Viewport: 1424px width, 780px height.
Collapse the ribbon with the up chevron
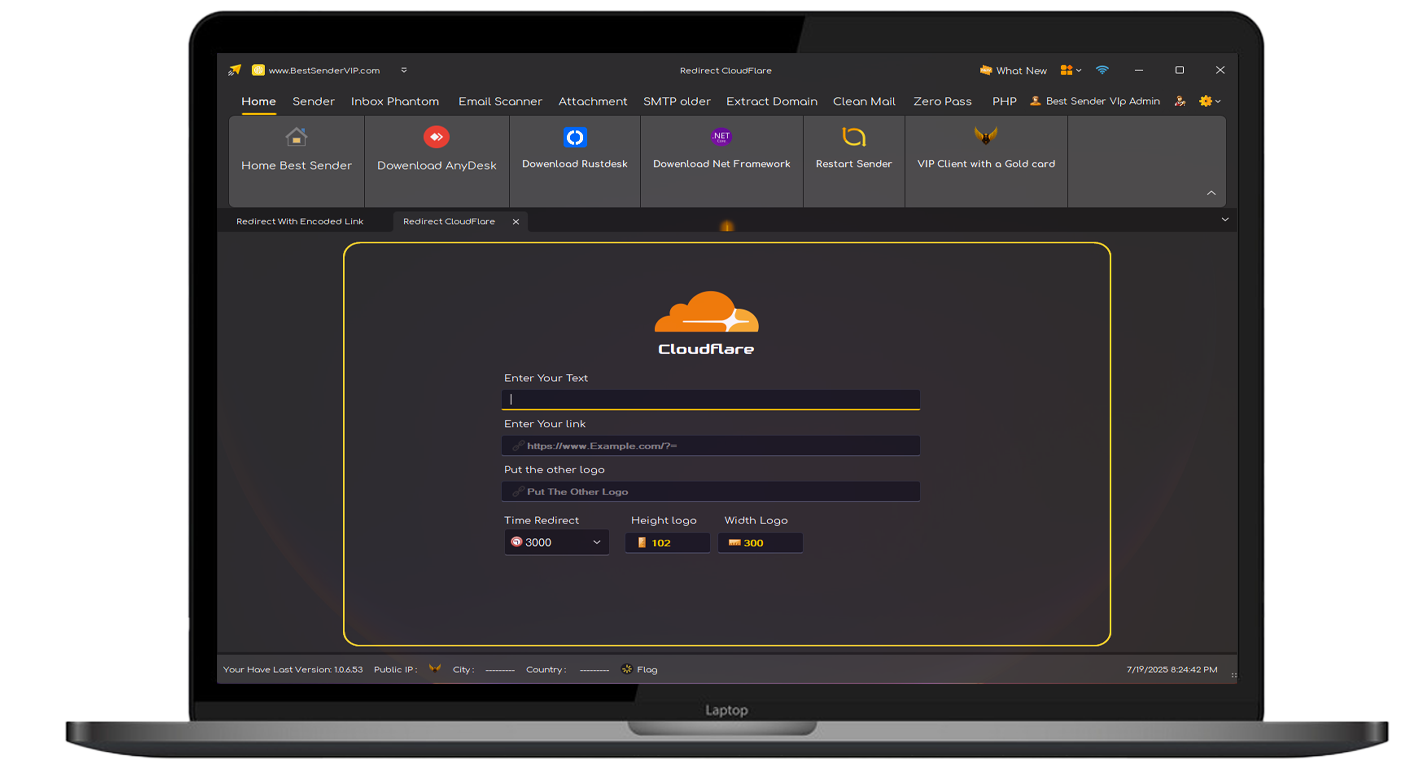point(1211,193)
